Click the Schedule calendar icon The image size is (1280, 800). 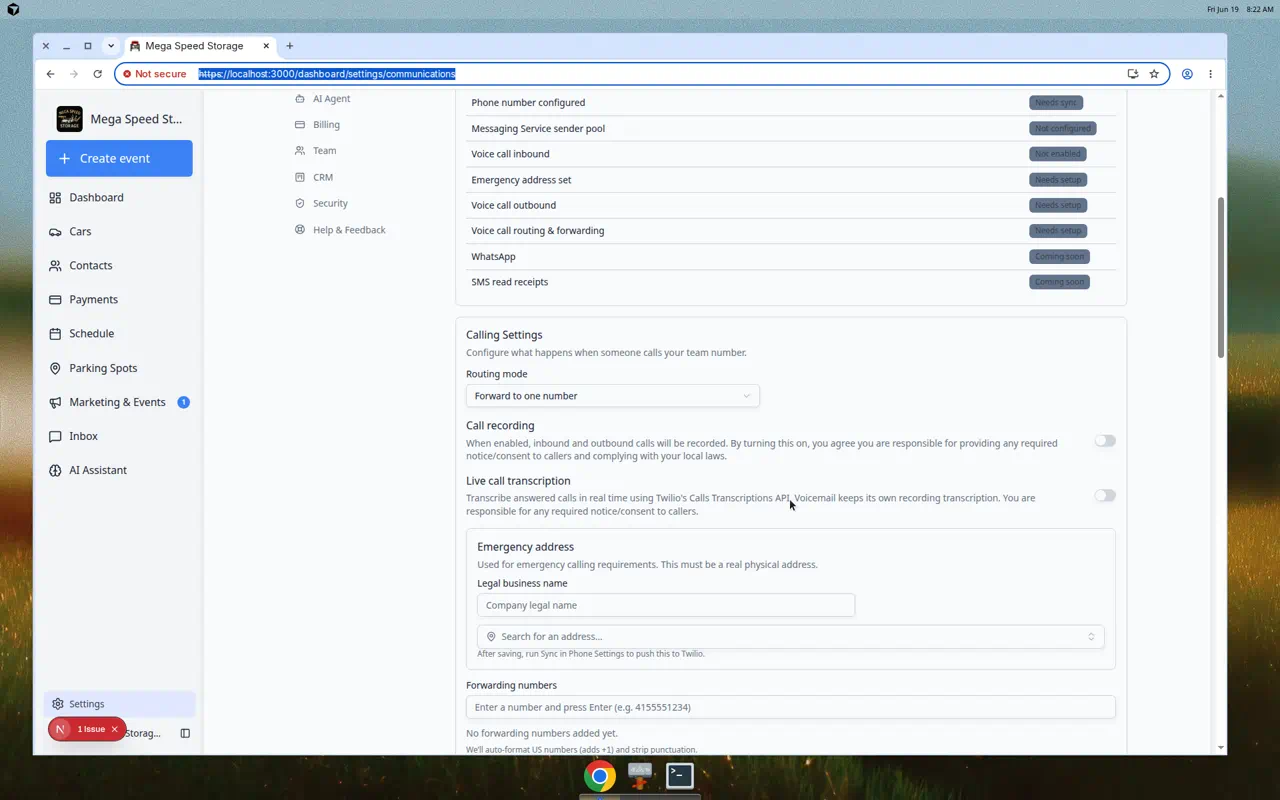click(55, 334)
